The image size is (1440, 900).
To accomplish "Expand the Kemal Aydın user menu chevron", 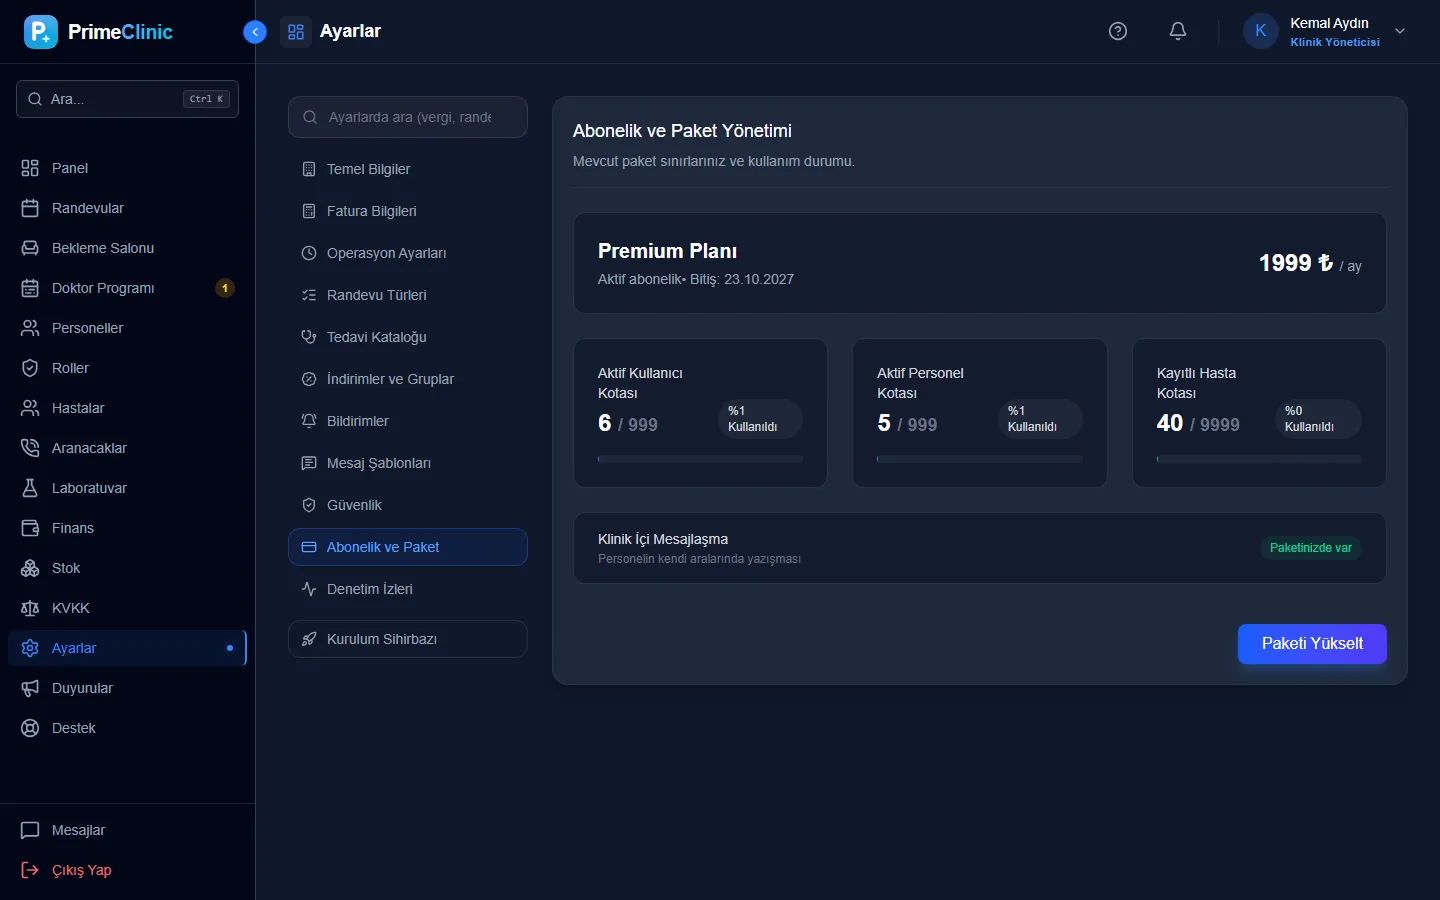I will click(x=1400, y=31).
